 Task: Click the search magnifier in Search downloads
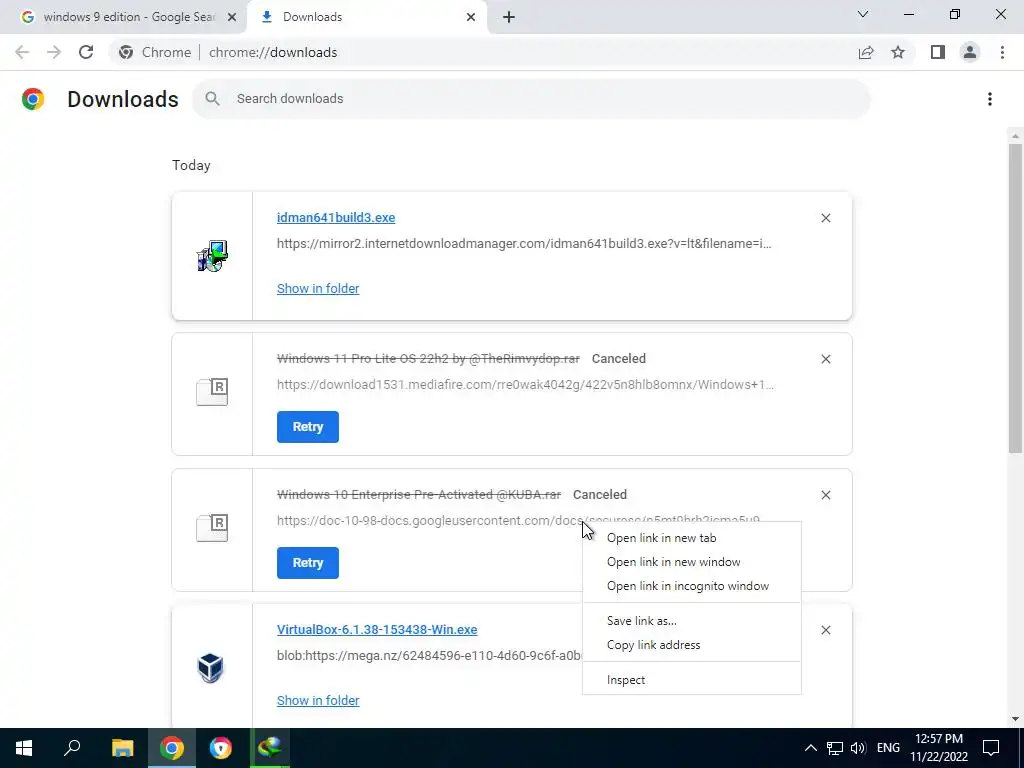tap(212, 99)
